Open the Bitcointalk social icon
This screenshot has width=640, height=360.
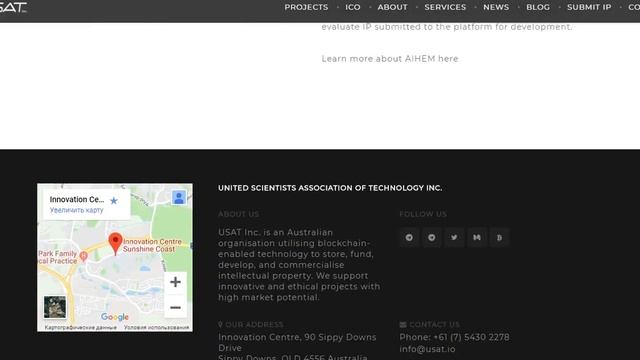[x=499, y=238]
